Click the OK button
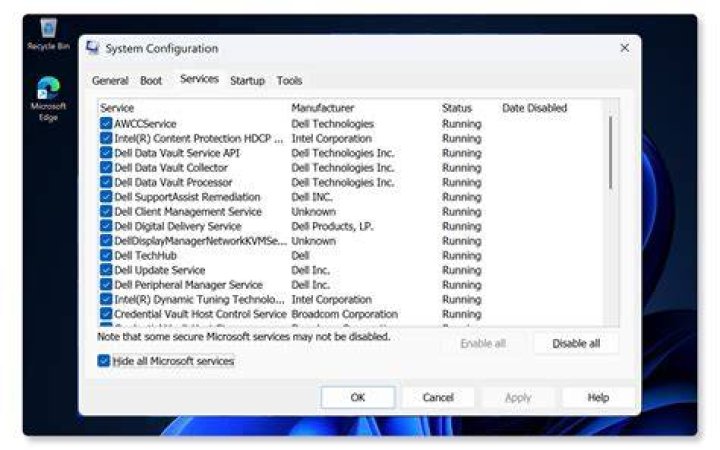 tap(358, 398)
